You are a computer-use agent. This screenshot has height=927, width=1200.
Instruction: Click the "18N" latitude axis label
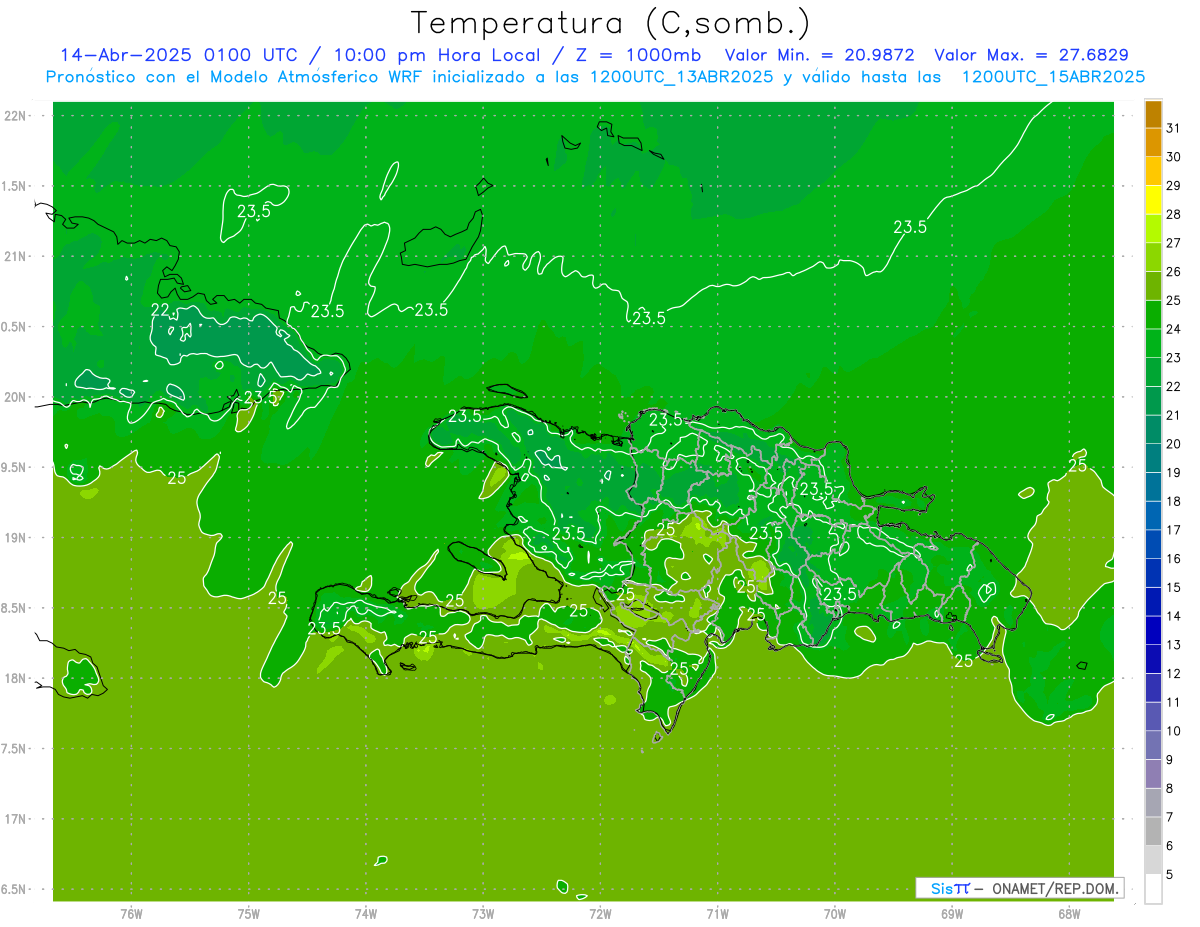(x=15, y=678)
